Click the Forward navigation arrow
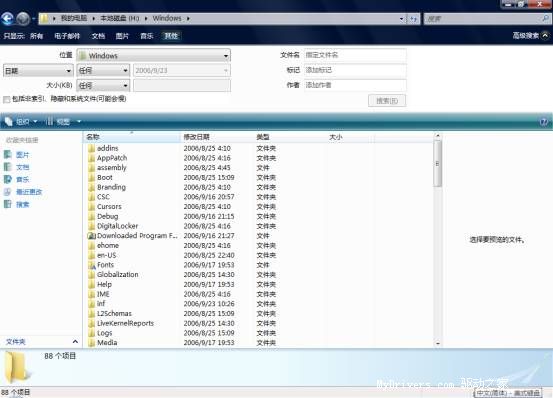This screenshot has height=398, width=553. coord(23,19)
